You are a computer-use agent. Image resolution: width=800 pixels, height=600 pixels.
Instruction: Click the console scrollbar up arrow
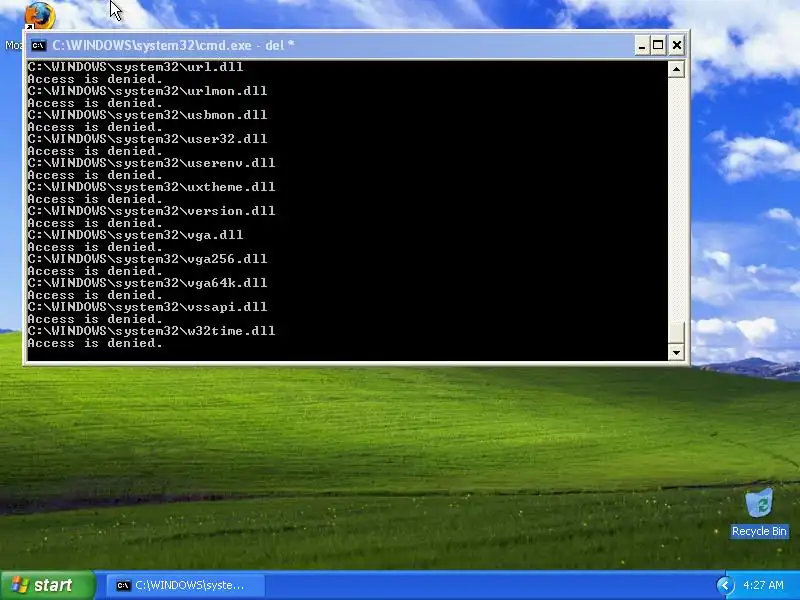[x=676, y=69]
